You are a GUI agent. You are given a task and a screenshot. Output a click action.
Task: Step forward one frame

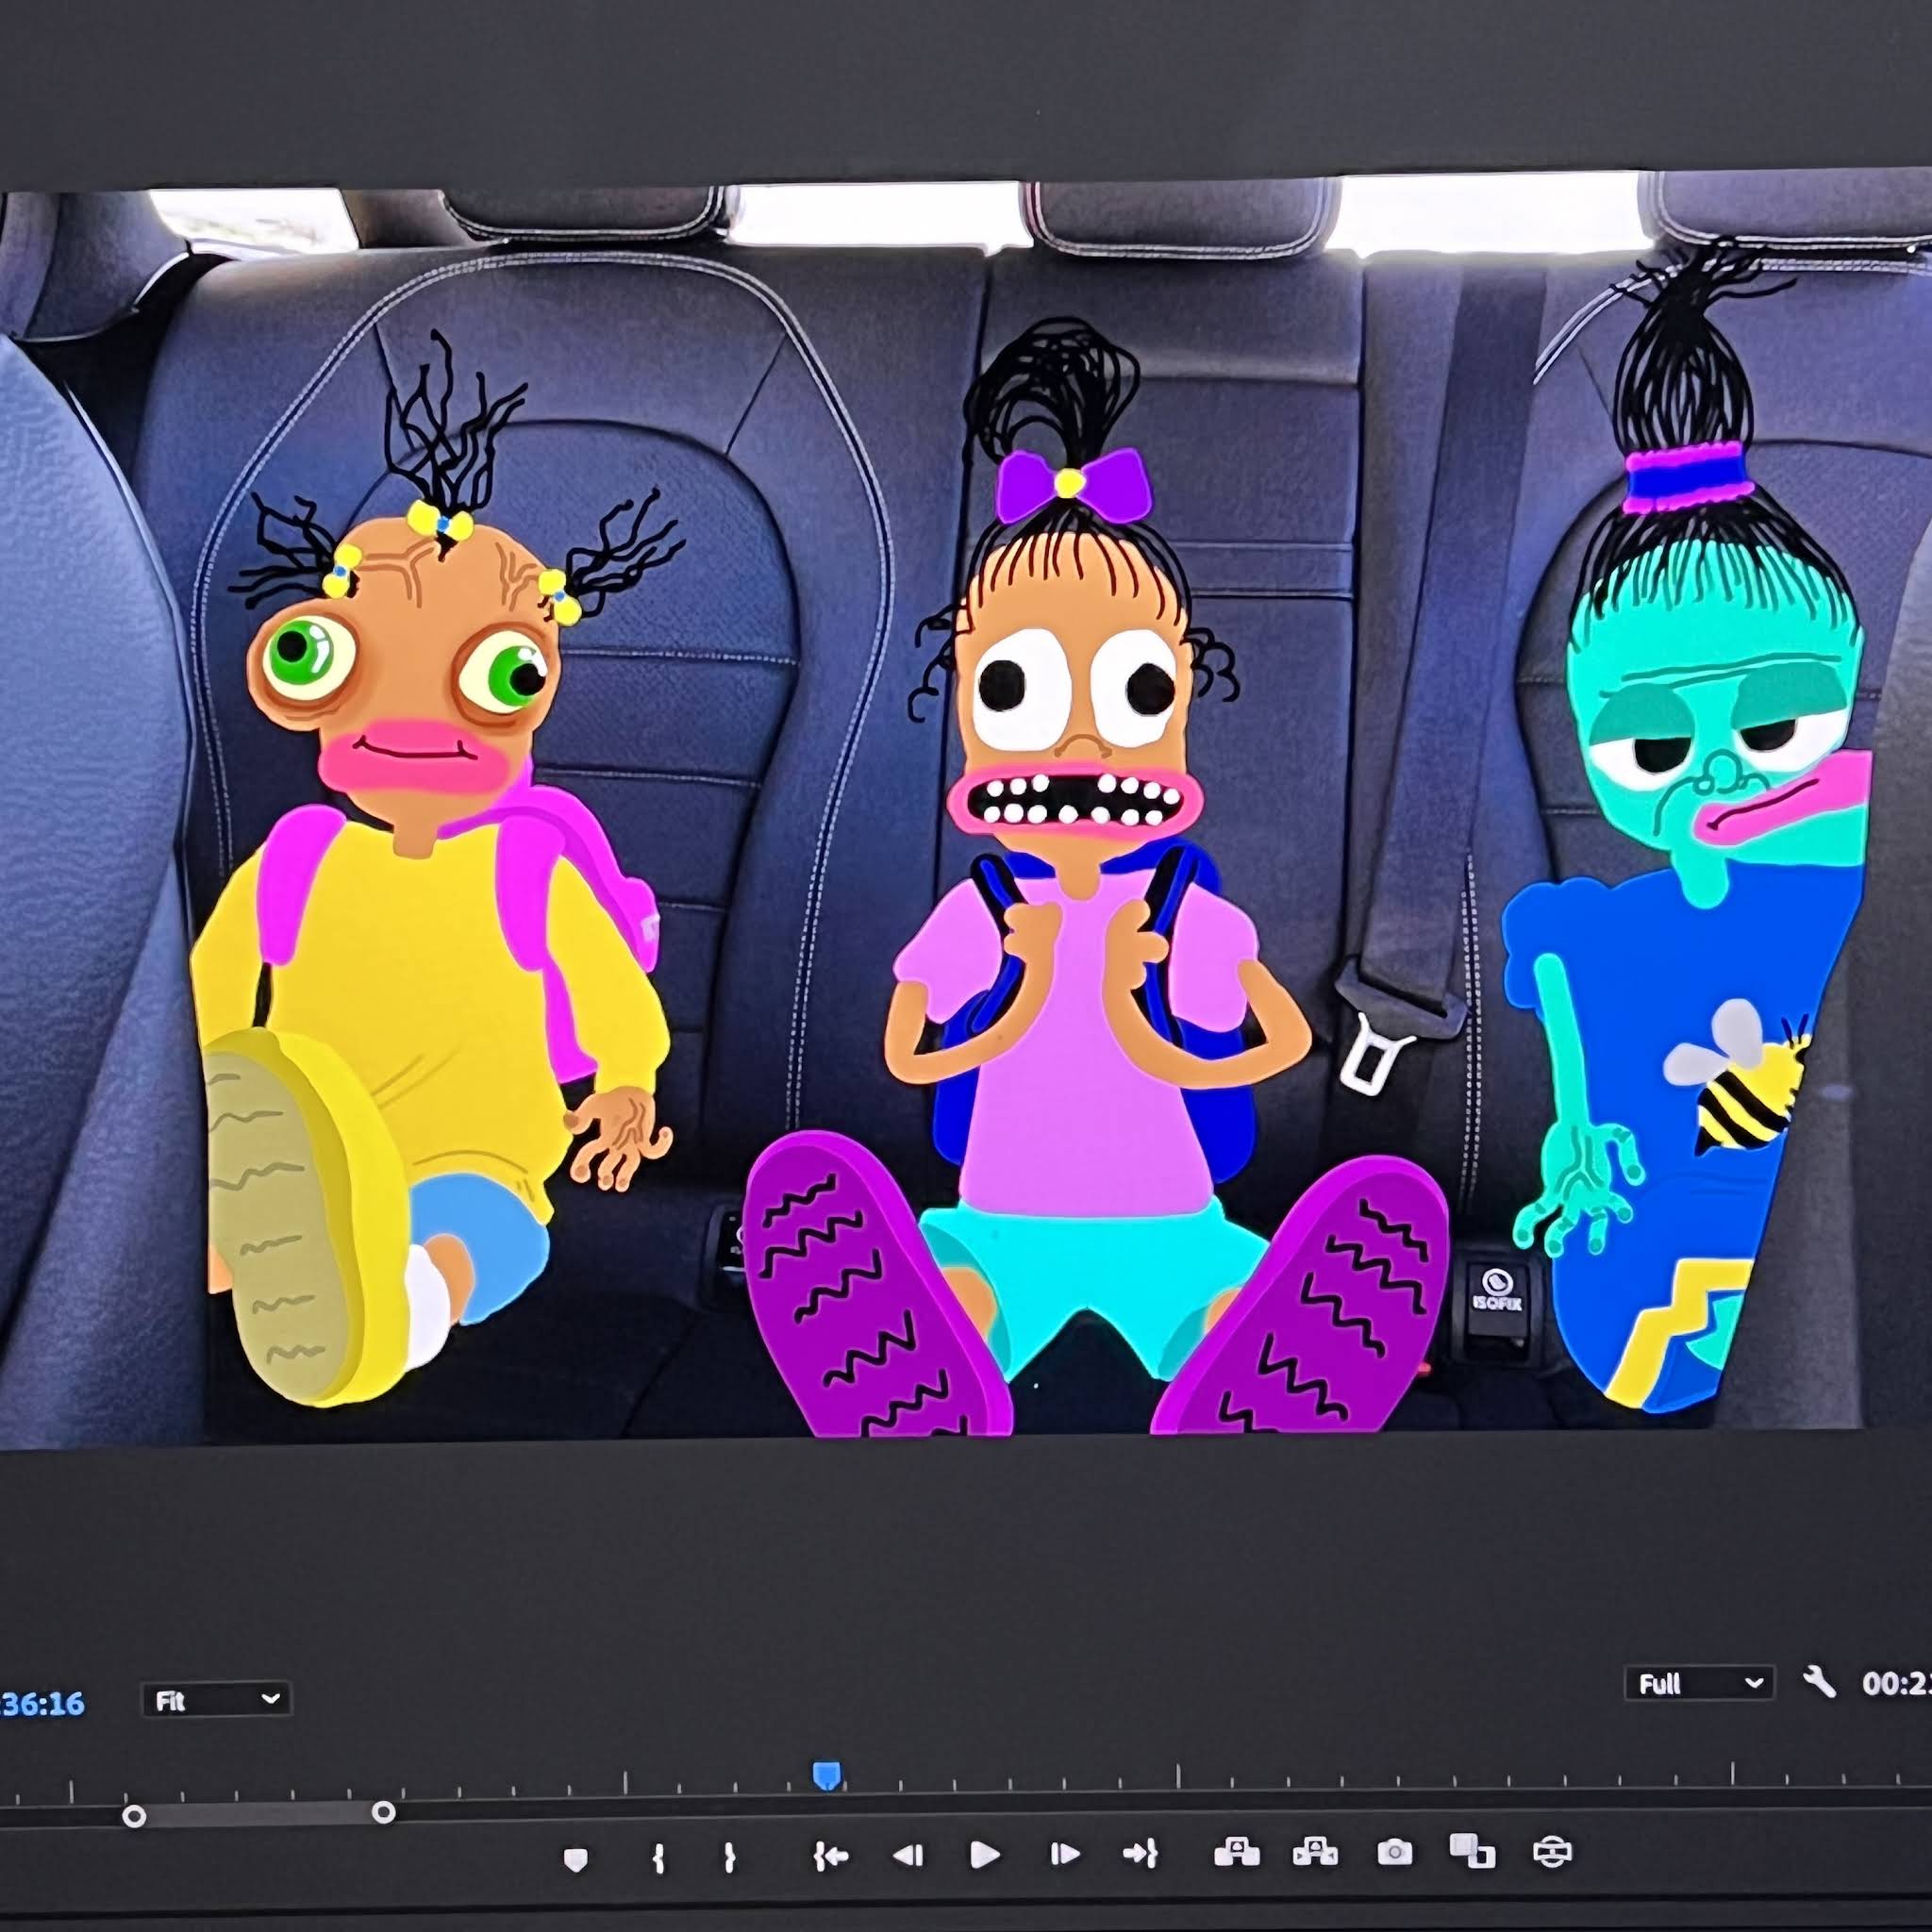1064,1855
